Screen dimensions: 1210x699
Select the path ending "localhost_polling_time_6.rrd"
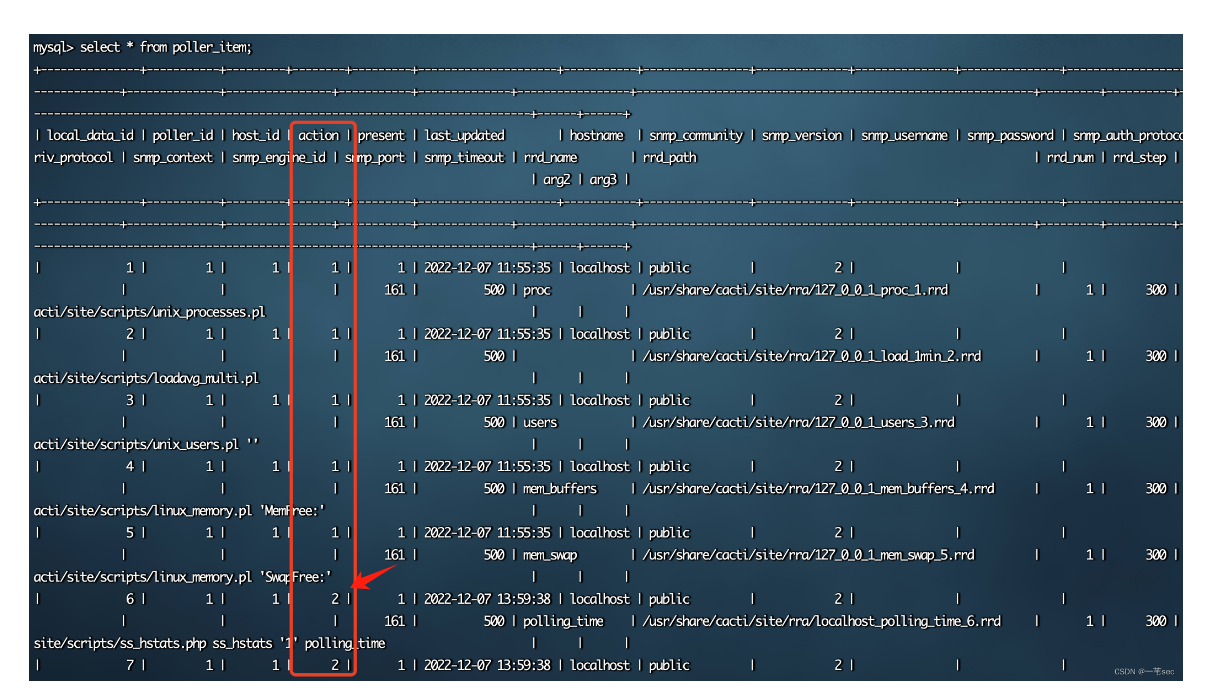(x=822, y=621)
